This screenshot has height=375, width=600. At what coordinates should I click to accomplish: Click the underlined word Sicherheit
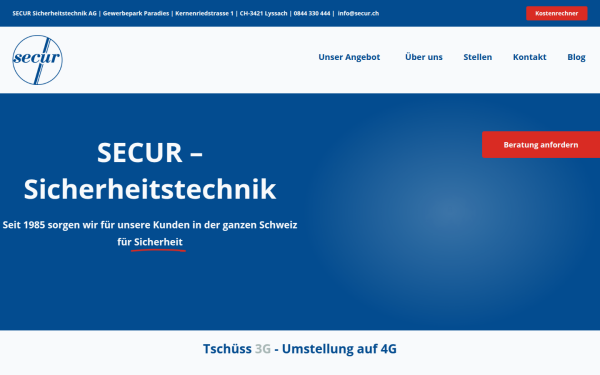pyautogui.click(x=158, y=242)
